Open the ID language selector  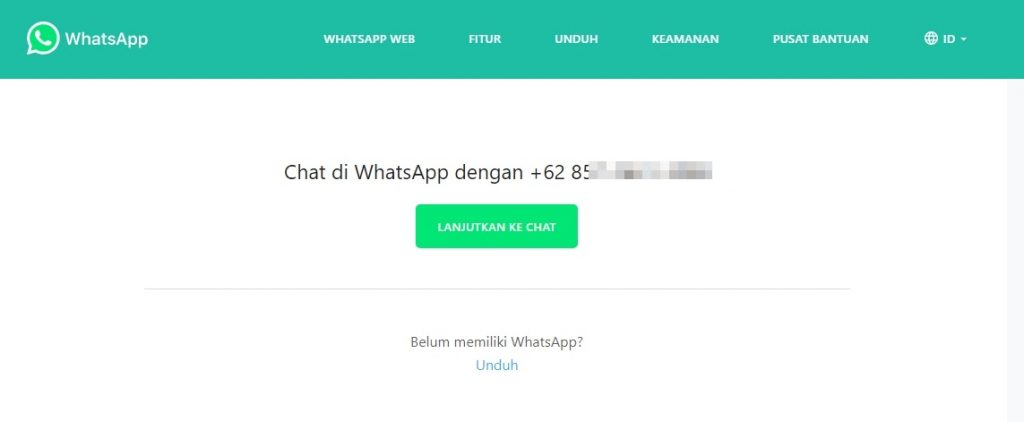[945, 39]
